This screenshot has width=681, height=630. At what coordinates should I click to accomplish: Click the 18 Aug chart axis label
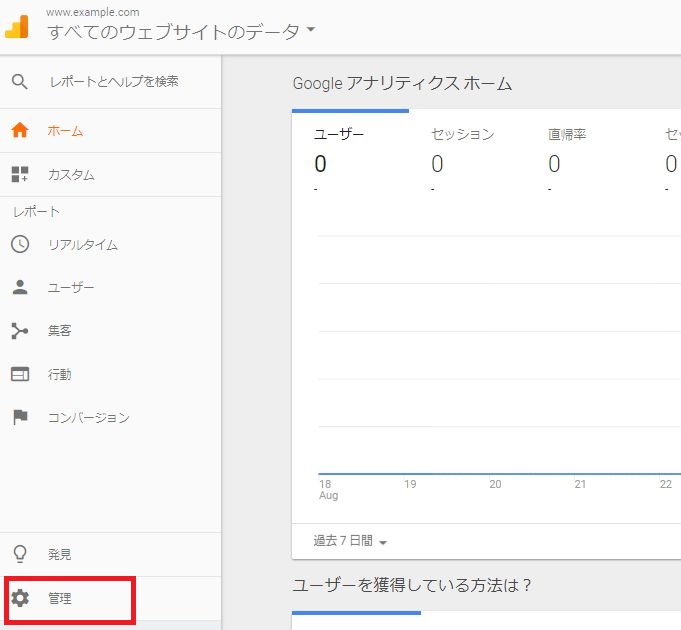point(328,489)
